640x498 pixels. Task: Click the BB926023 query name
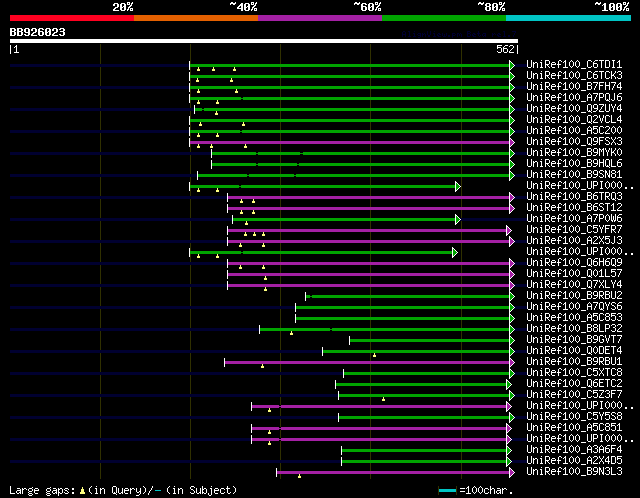click(38, 32)
